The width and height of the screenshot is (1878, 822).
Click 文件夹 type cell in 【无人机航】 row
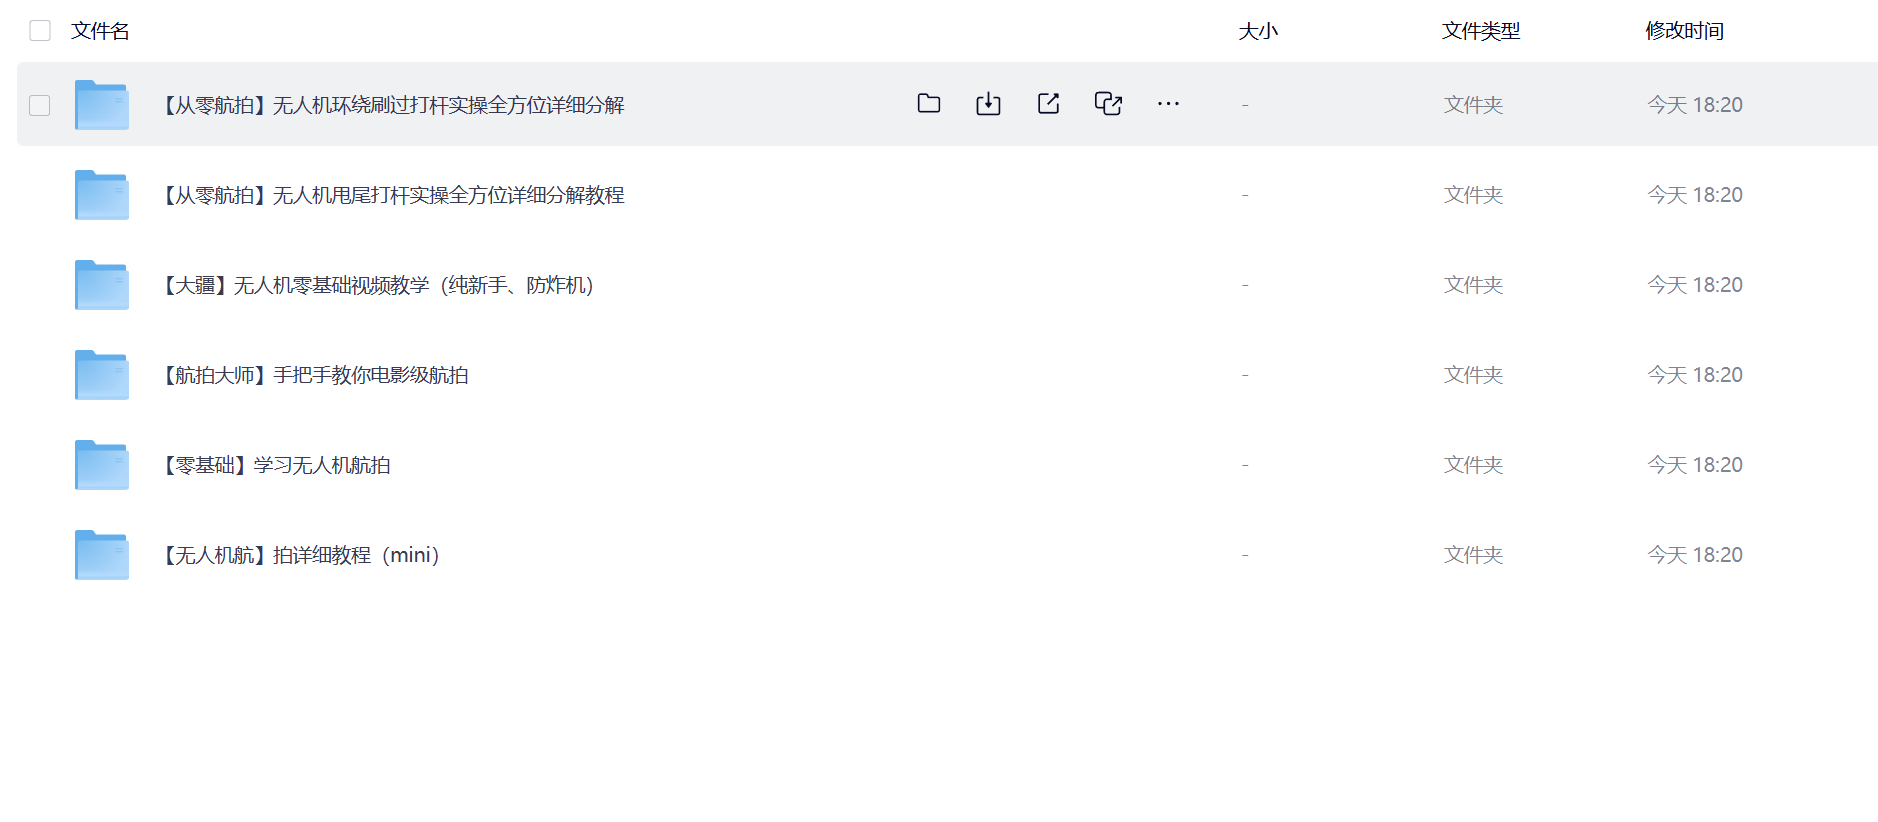click(x=1473, y=555)
